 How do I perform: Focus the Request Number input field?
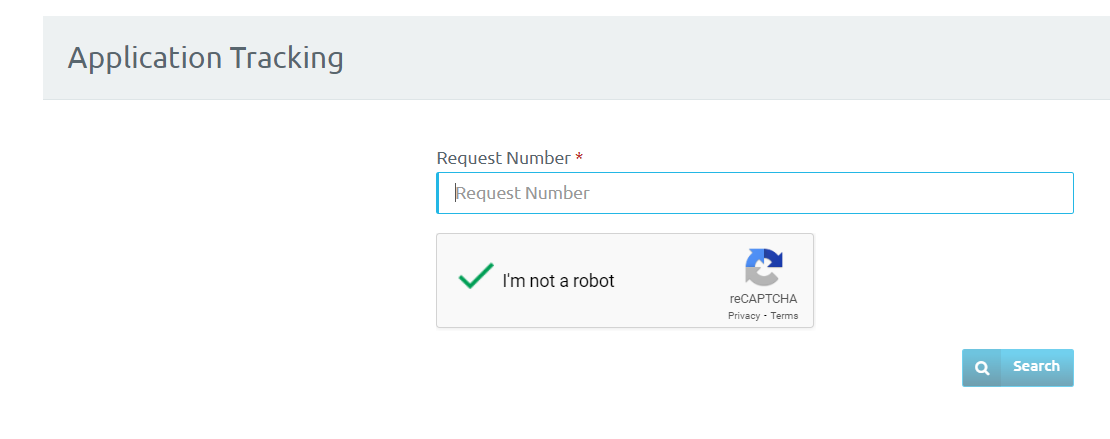click(755, 193)
